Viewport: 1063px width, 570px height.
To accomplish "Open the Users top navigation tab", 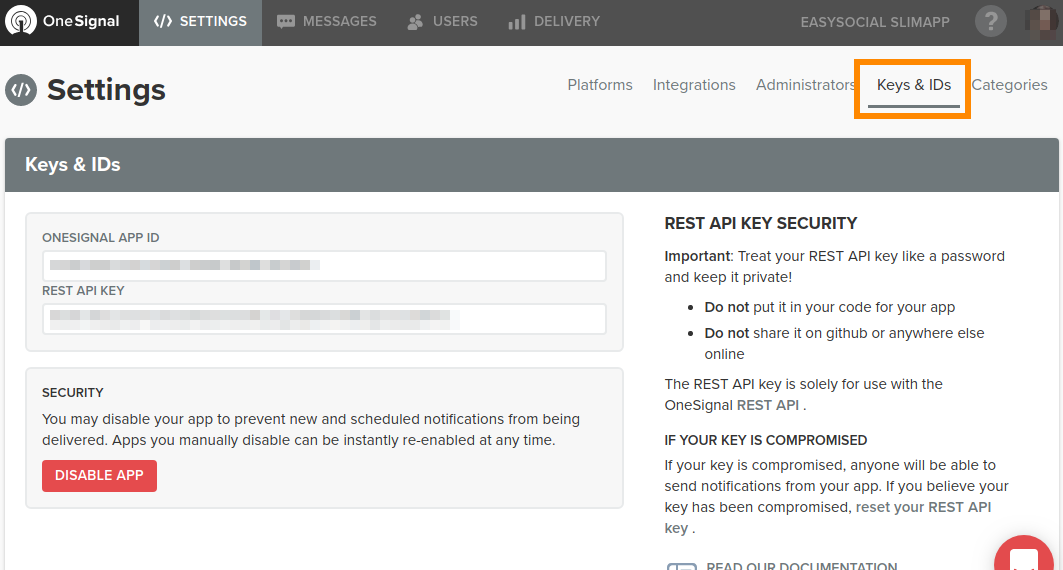I will click(x=442, y=22).
